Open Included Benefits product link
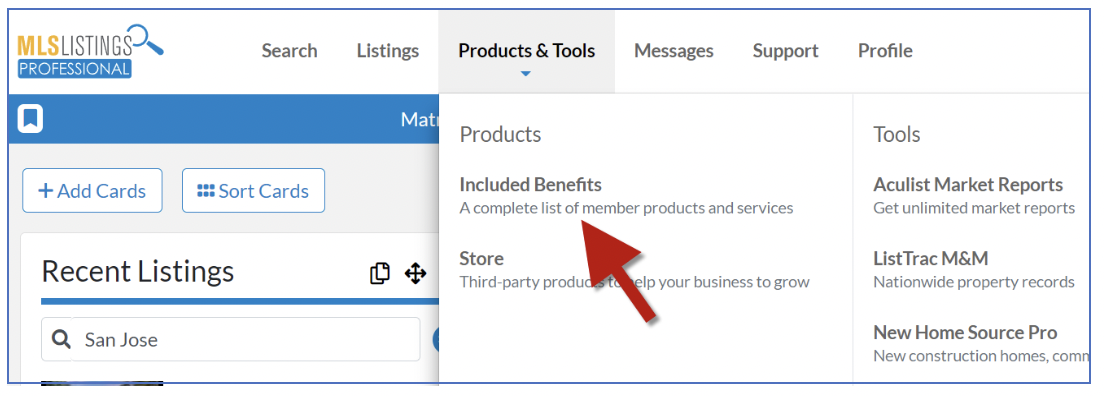 point(531,185)
